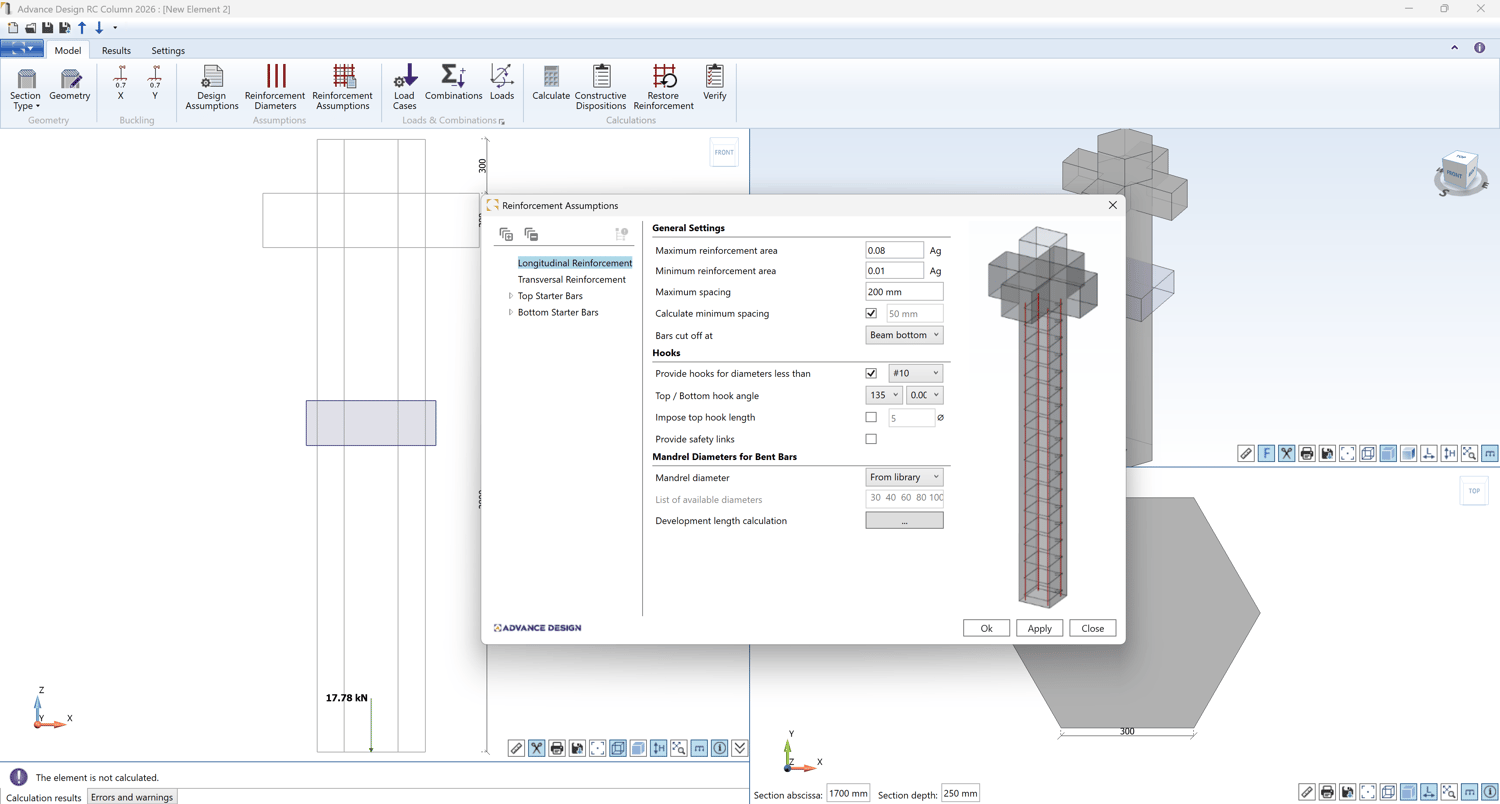Open Bars cut off at dropdown
Screen dimensions: 1500x804
coord(904,335)
